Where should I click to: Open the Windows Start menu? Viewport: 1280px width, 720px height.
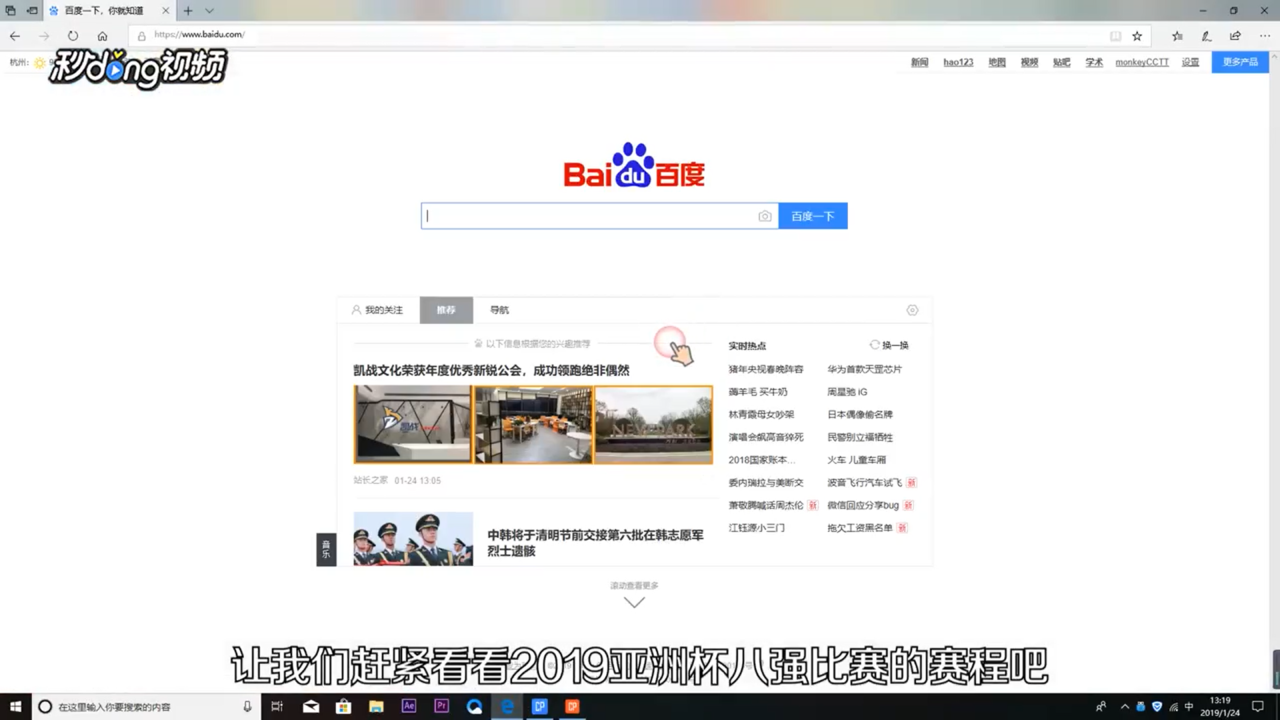point(15,706)
